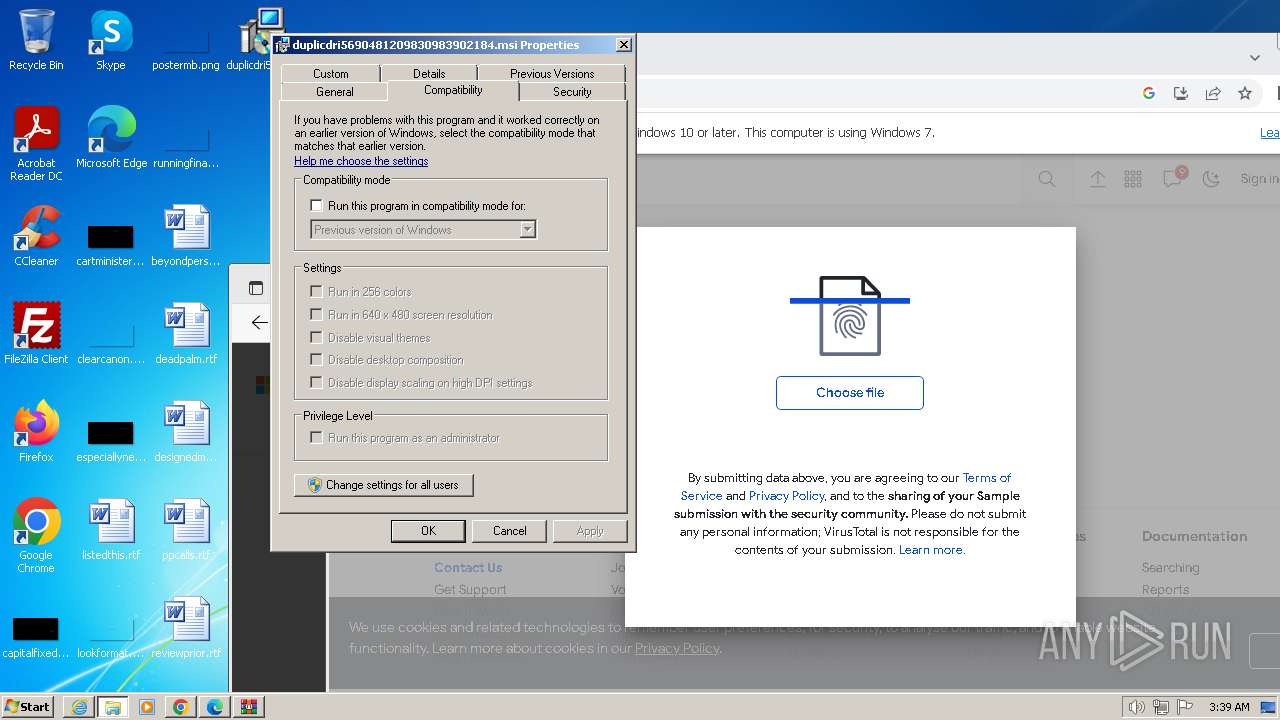Open Internet Explorer from the taskbar
This screenshot has width=1280, height=720.
(79, 707)
